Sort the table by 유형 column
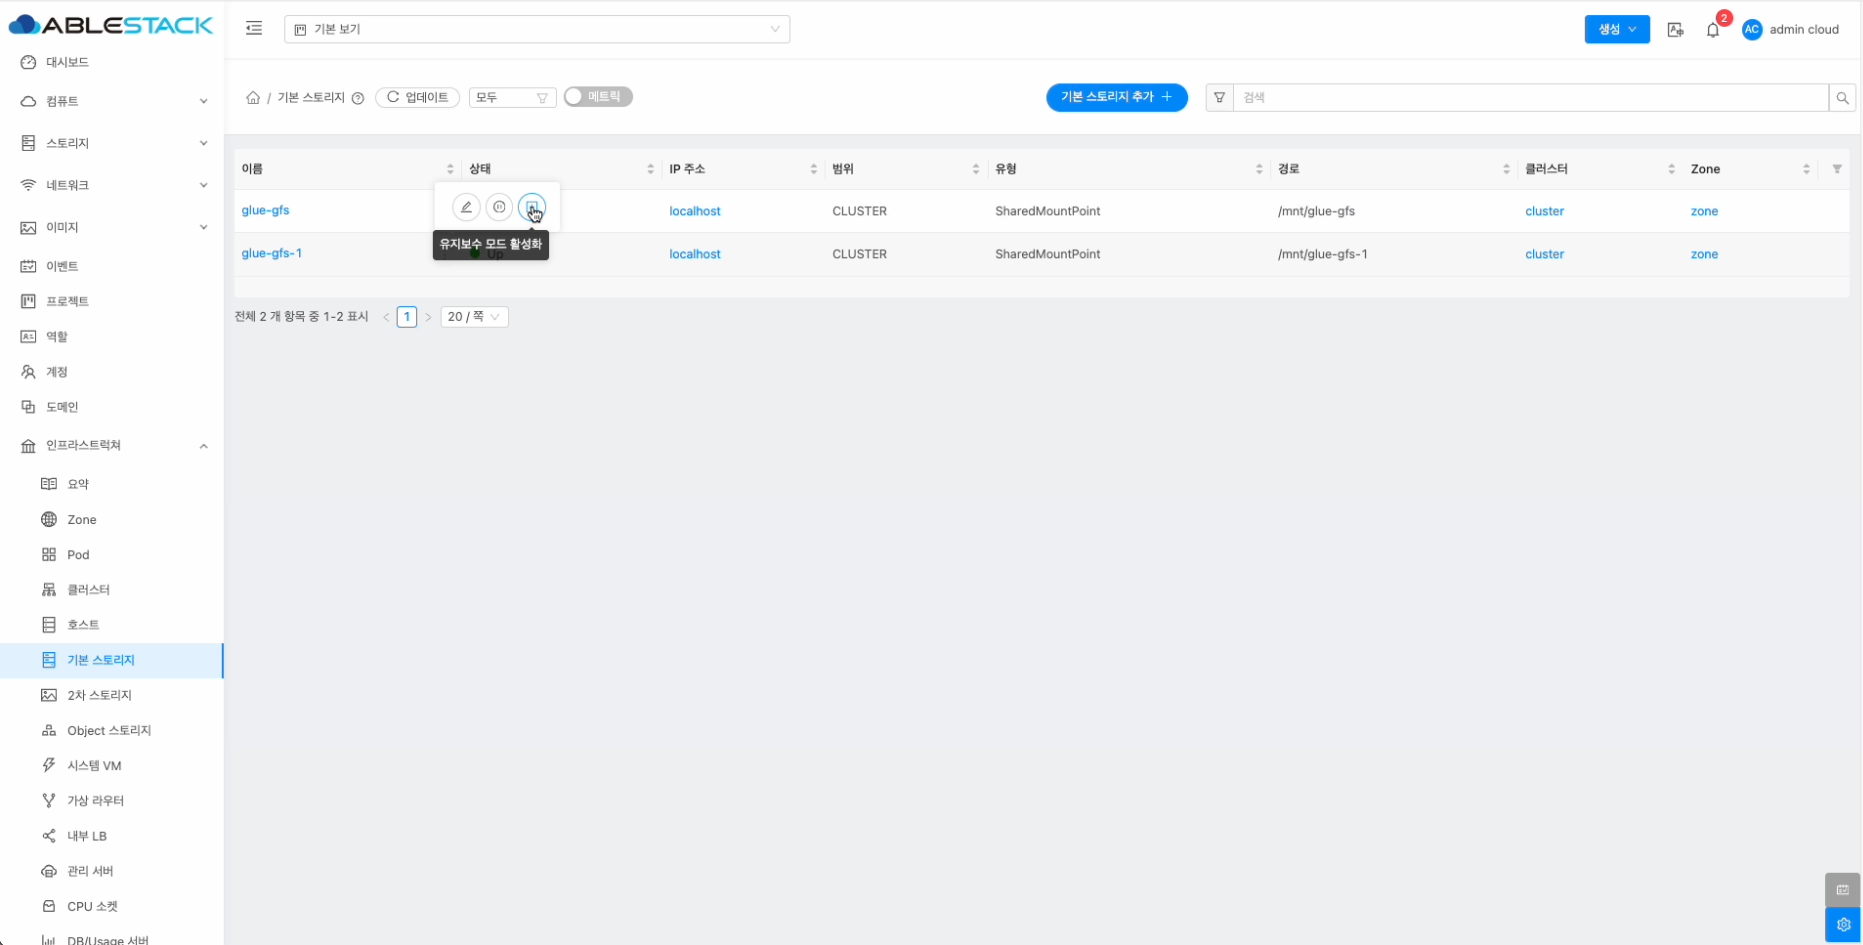This screenshot has width=1863, height=945. [x=1259, y=169]
